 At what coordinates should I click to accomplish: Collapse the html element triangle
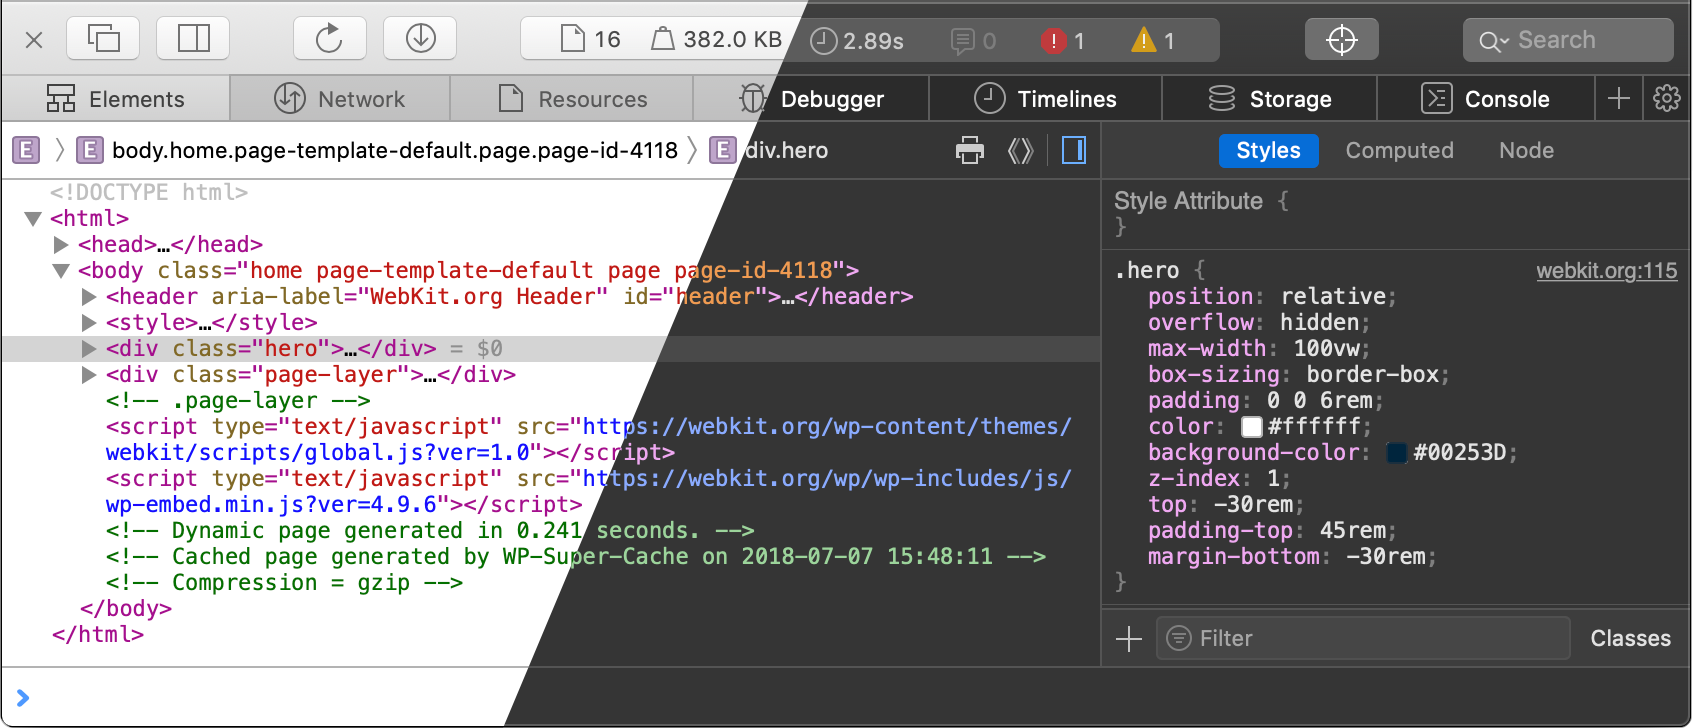(x=33, y=218)
